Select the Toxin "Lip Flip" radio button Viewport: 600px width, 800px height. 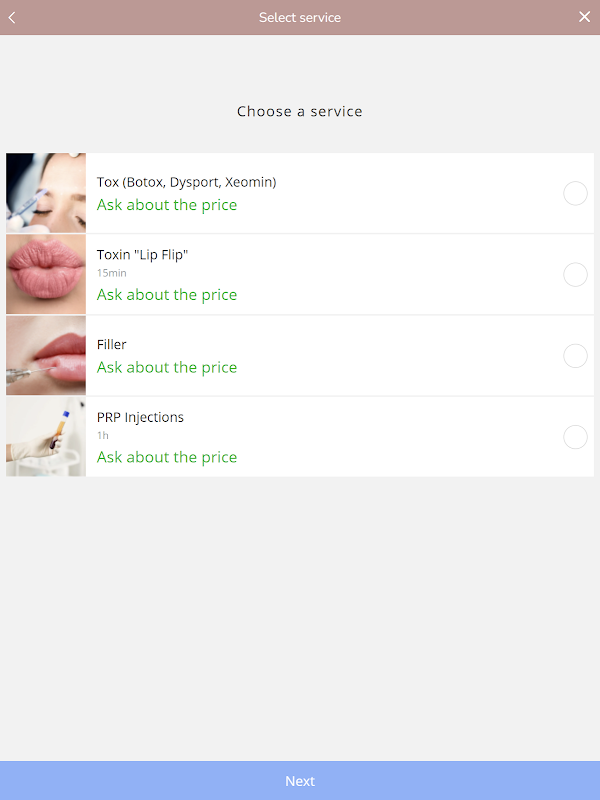point(575,274)
